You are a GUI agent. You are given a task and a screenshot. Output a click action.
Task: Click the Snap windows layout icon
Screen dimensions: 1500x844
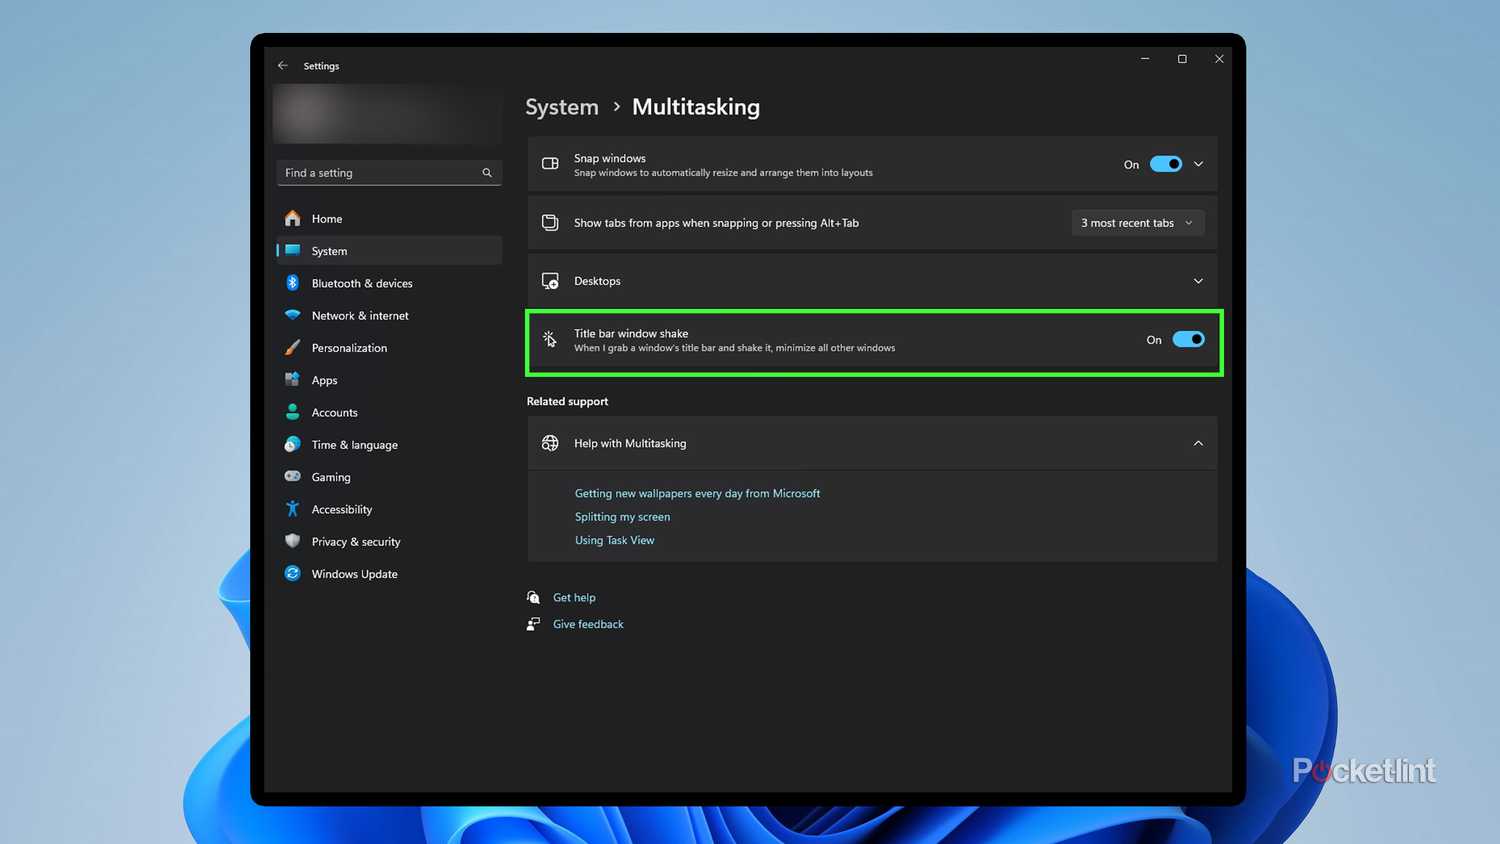click(x=549, y=163)
